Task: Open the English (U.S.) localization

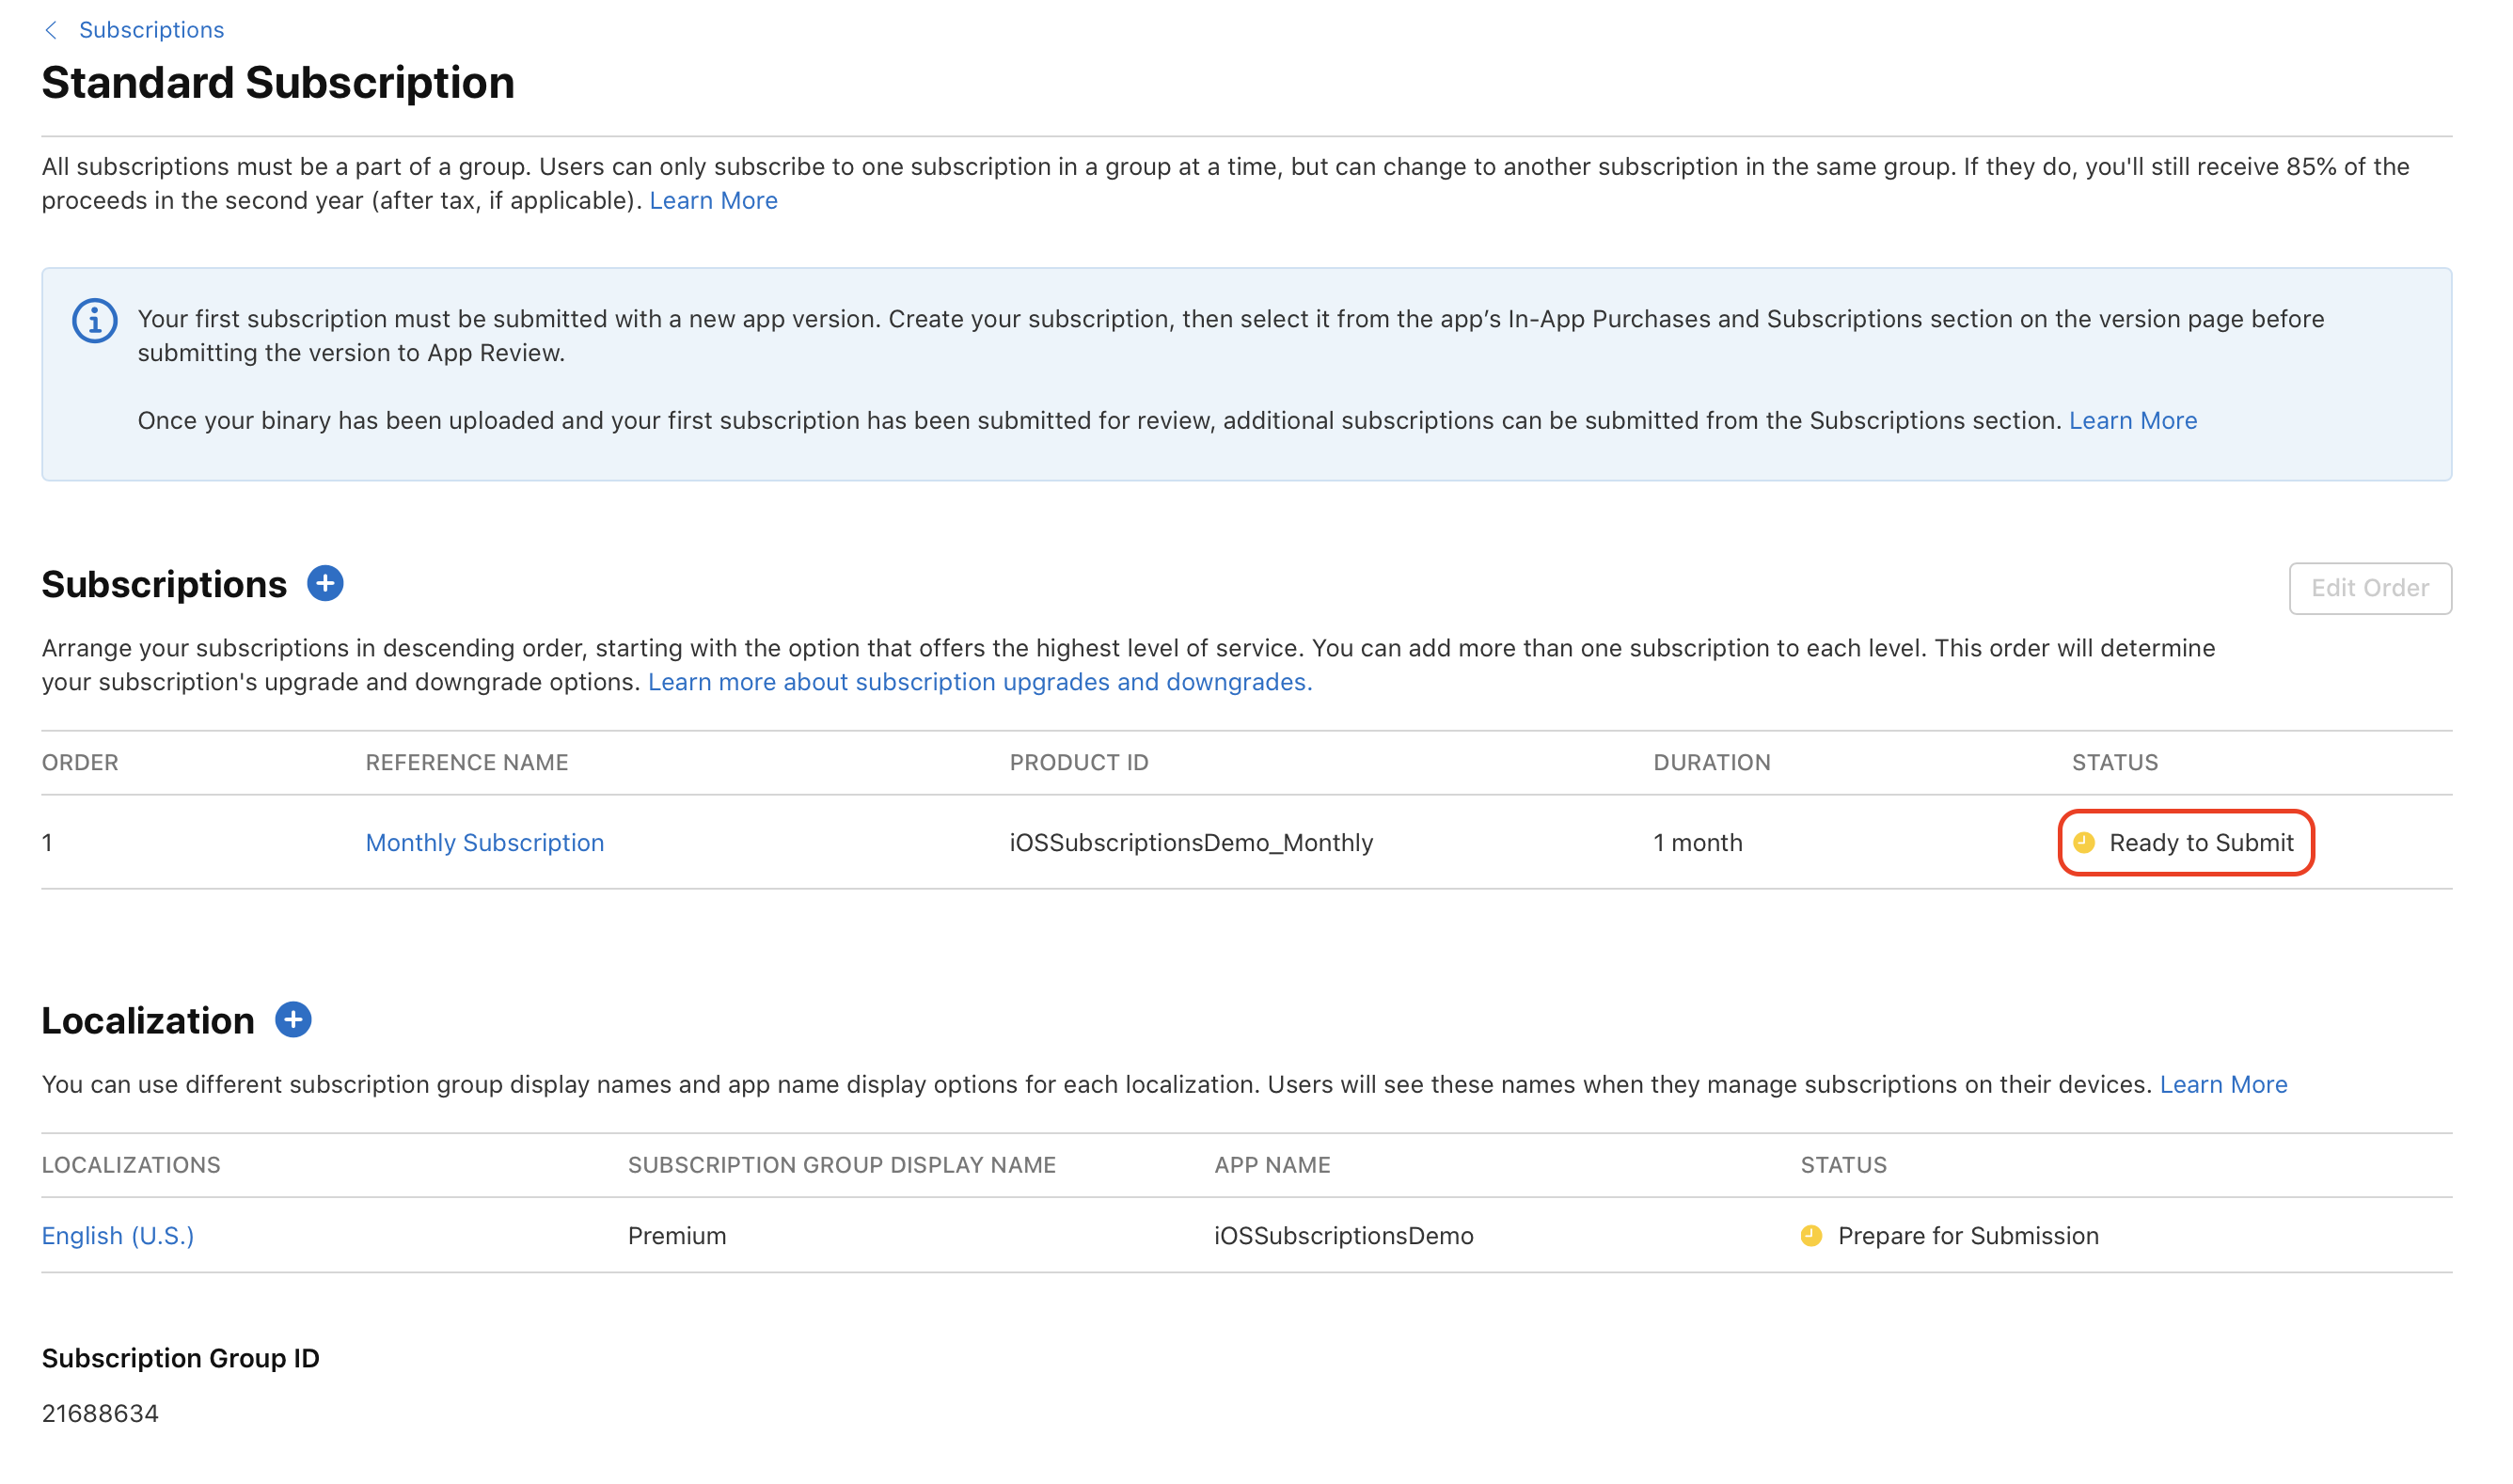Action: [x=118, y=1235]
